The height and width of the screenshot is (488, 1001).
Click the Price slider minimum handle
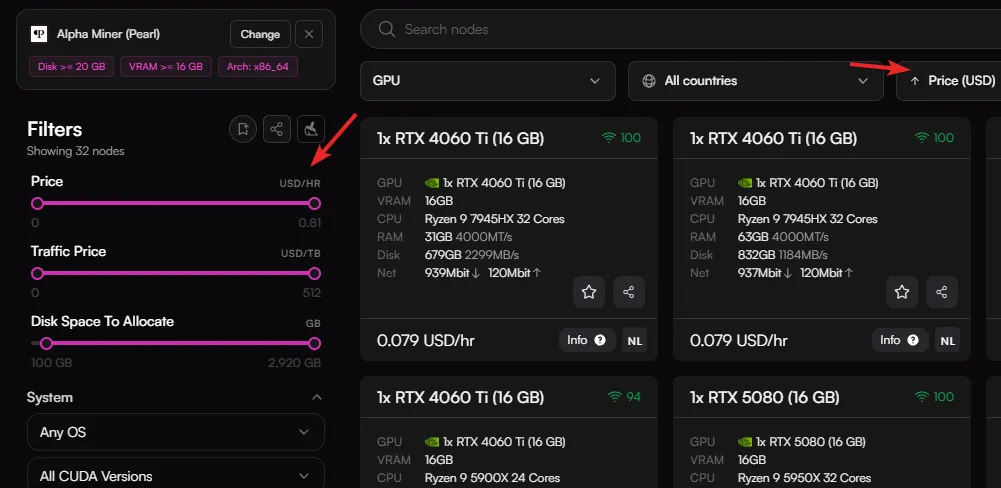pos(38,204)
